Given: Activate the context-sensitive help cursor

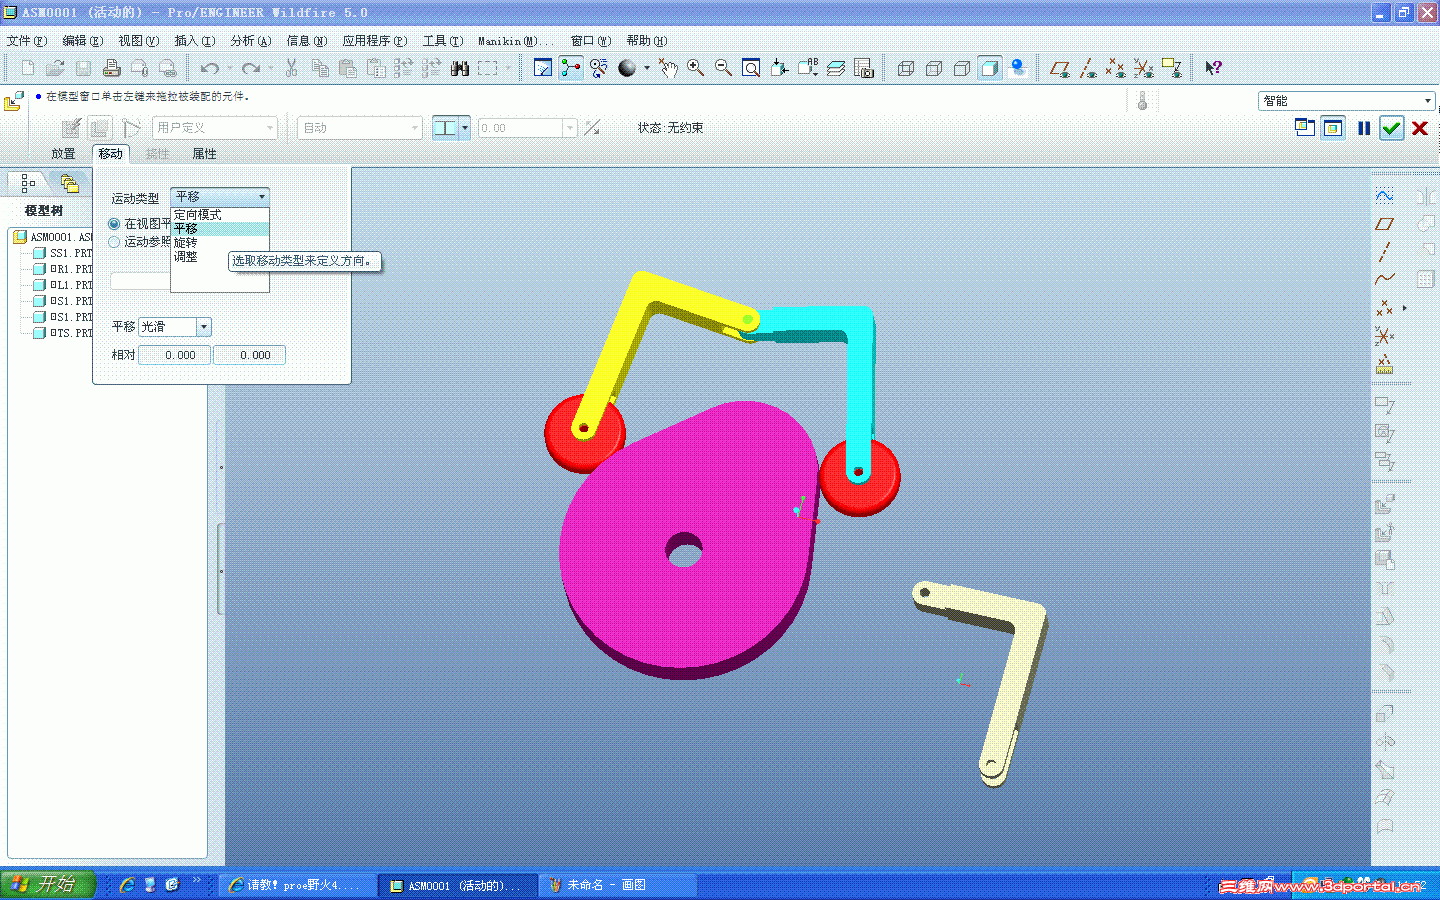Looking at the screenshot, I should (x=1213, y=68).
